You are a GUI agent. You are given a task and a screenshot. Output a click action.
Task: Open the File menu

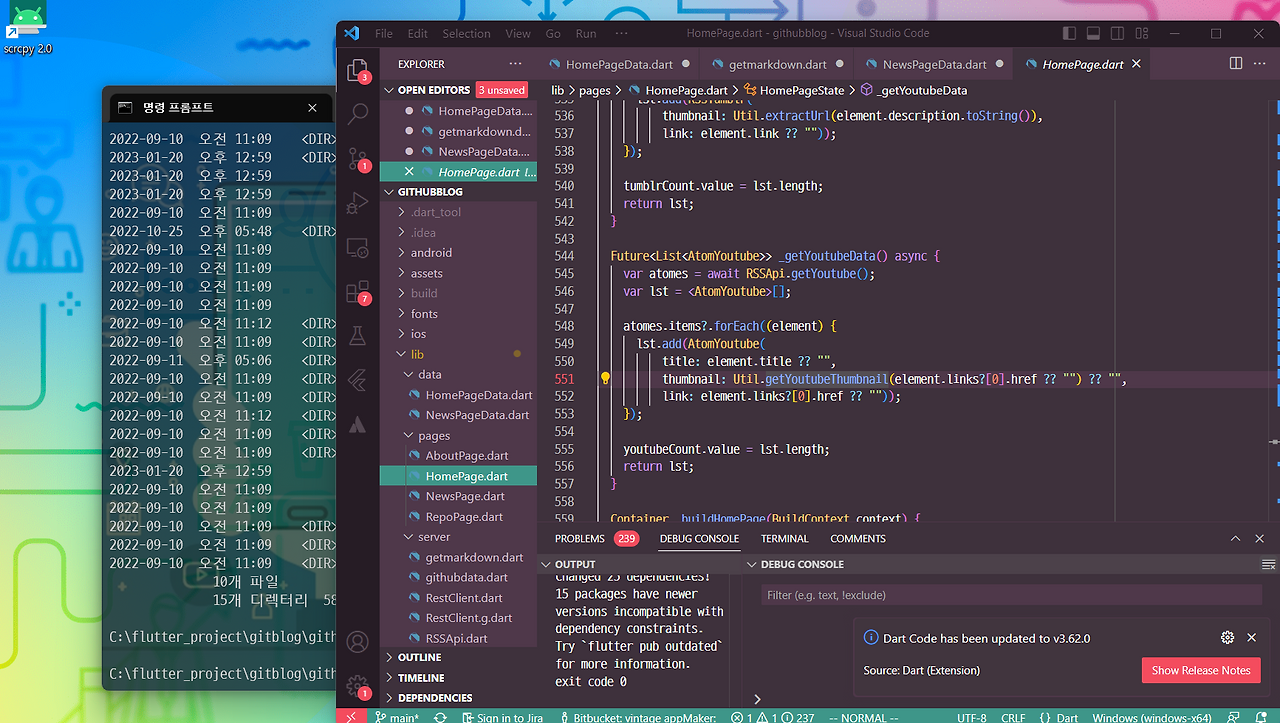(x=384, y=33)
